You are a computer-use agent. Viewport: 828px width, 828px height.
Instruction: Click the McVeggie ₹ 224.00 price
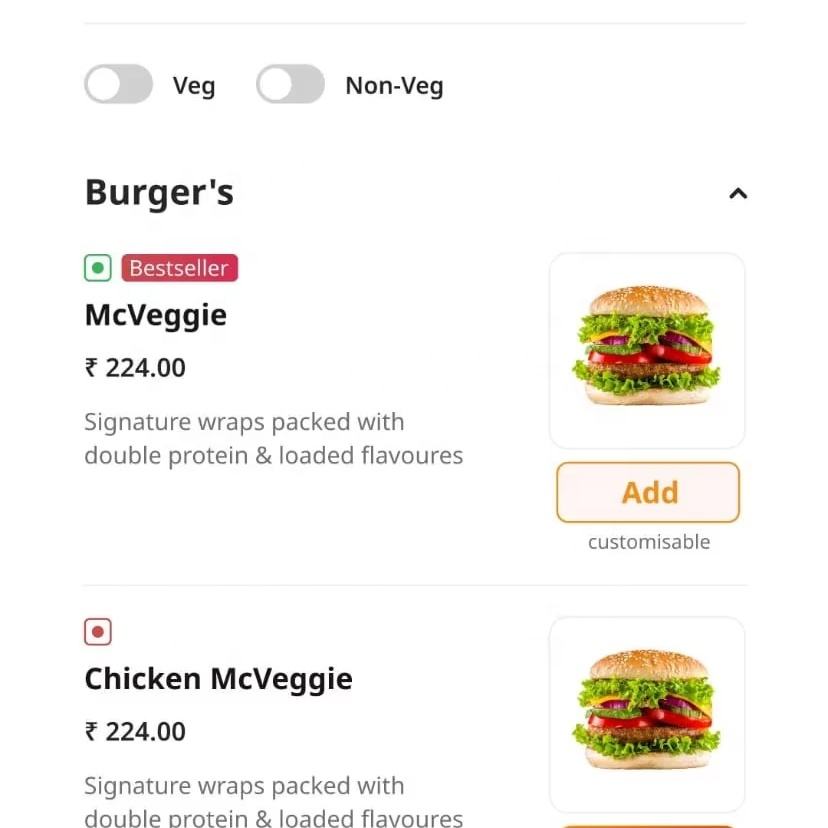pos(135,368)
